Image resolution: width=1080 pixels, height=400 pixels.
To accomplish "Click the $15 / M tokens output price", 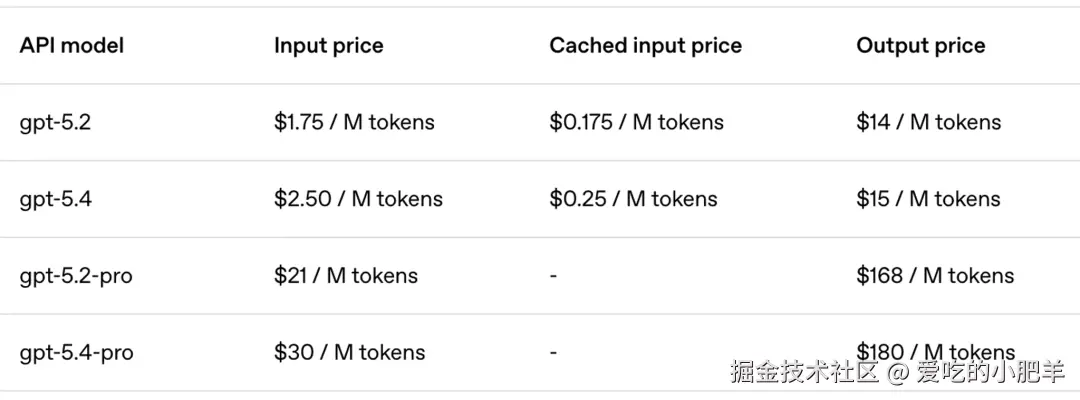I will [928, 199].
